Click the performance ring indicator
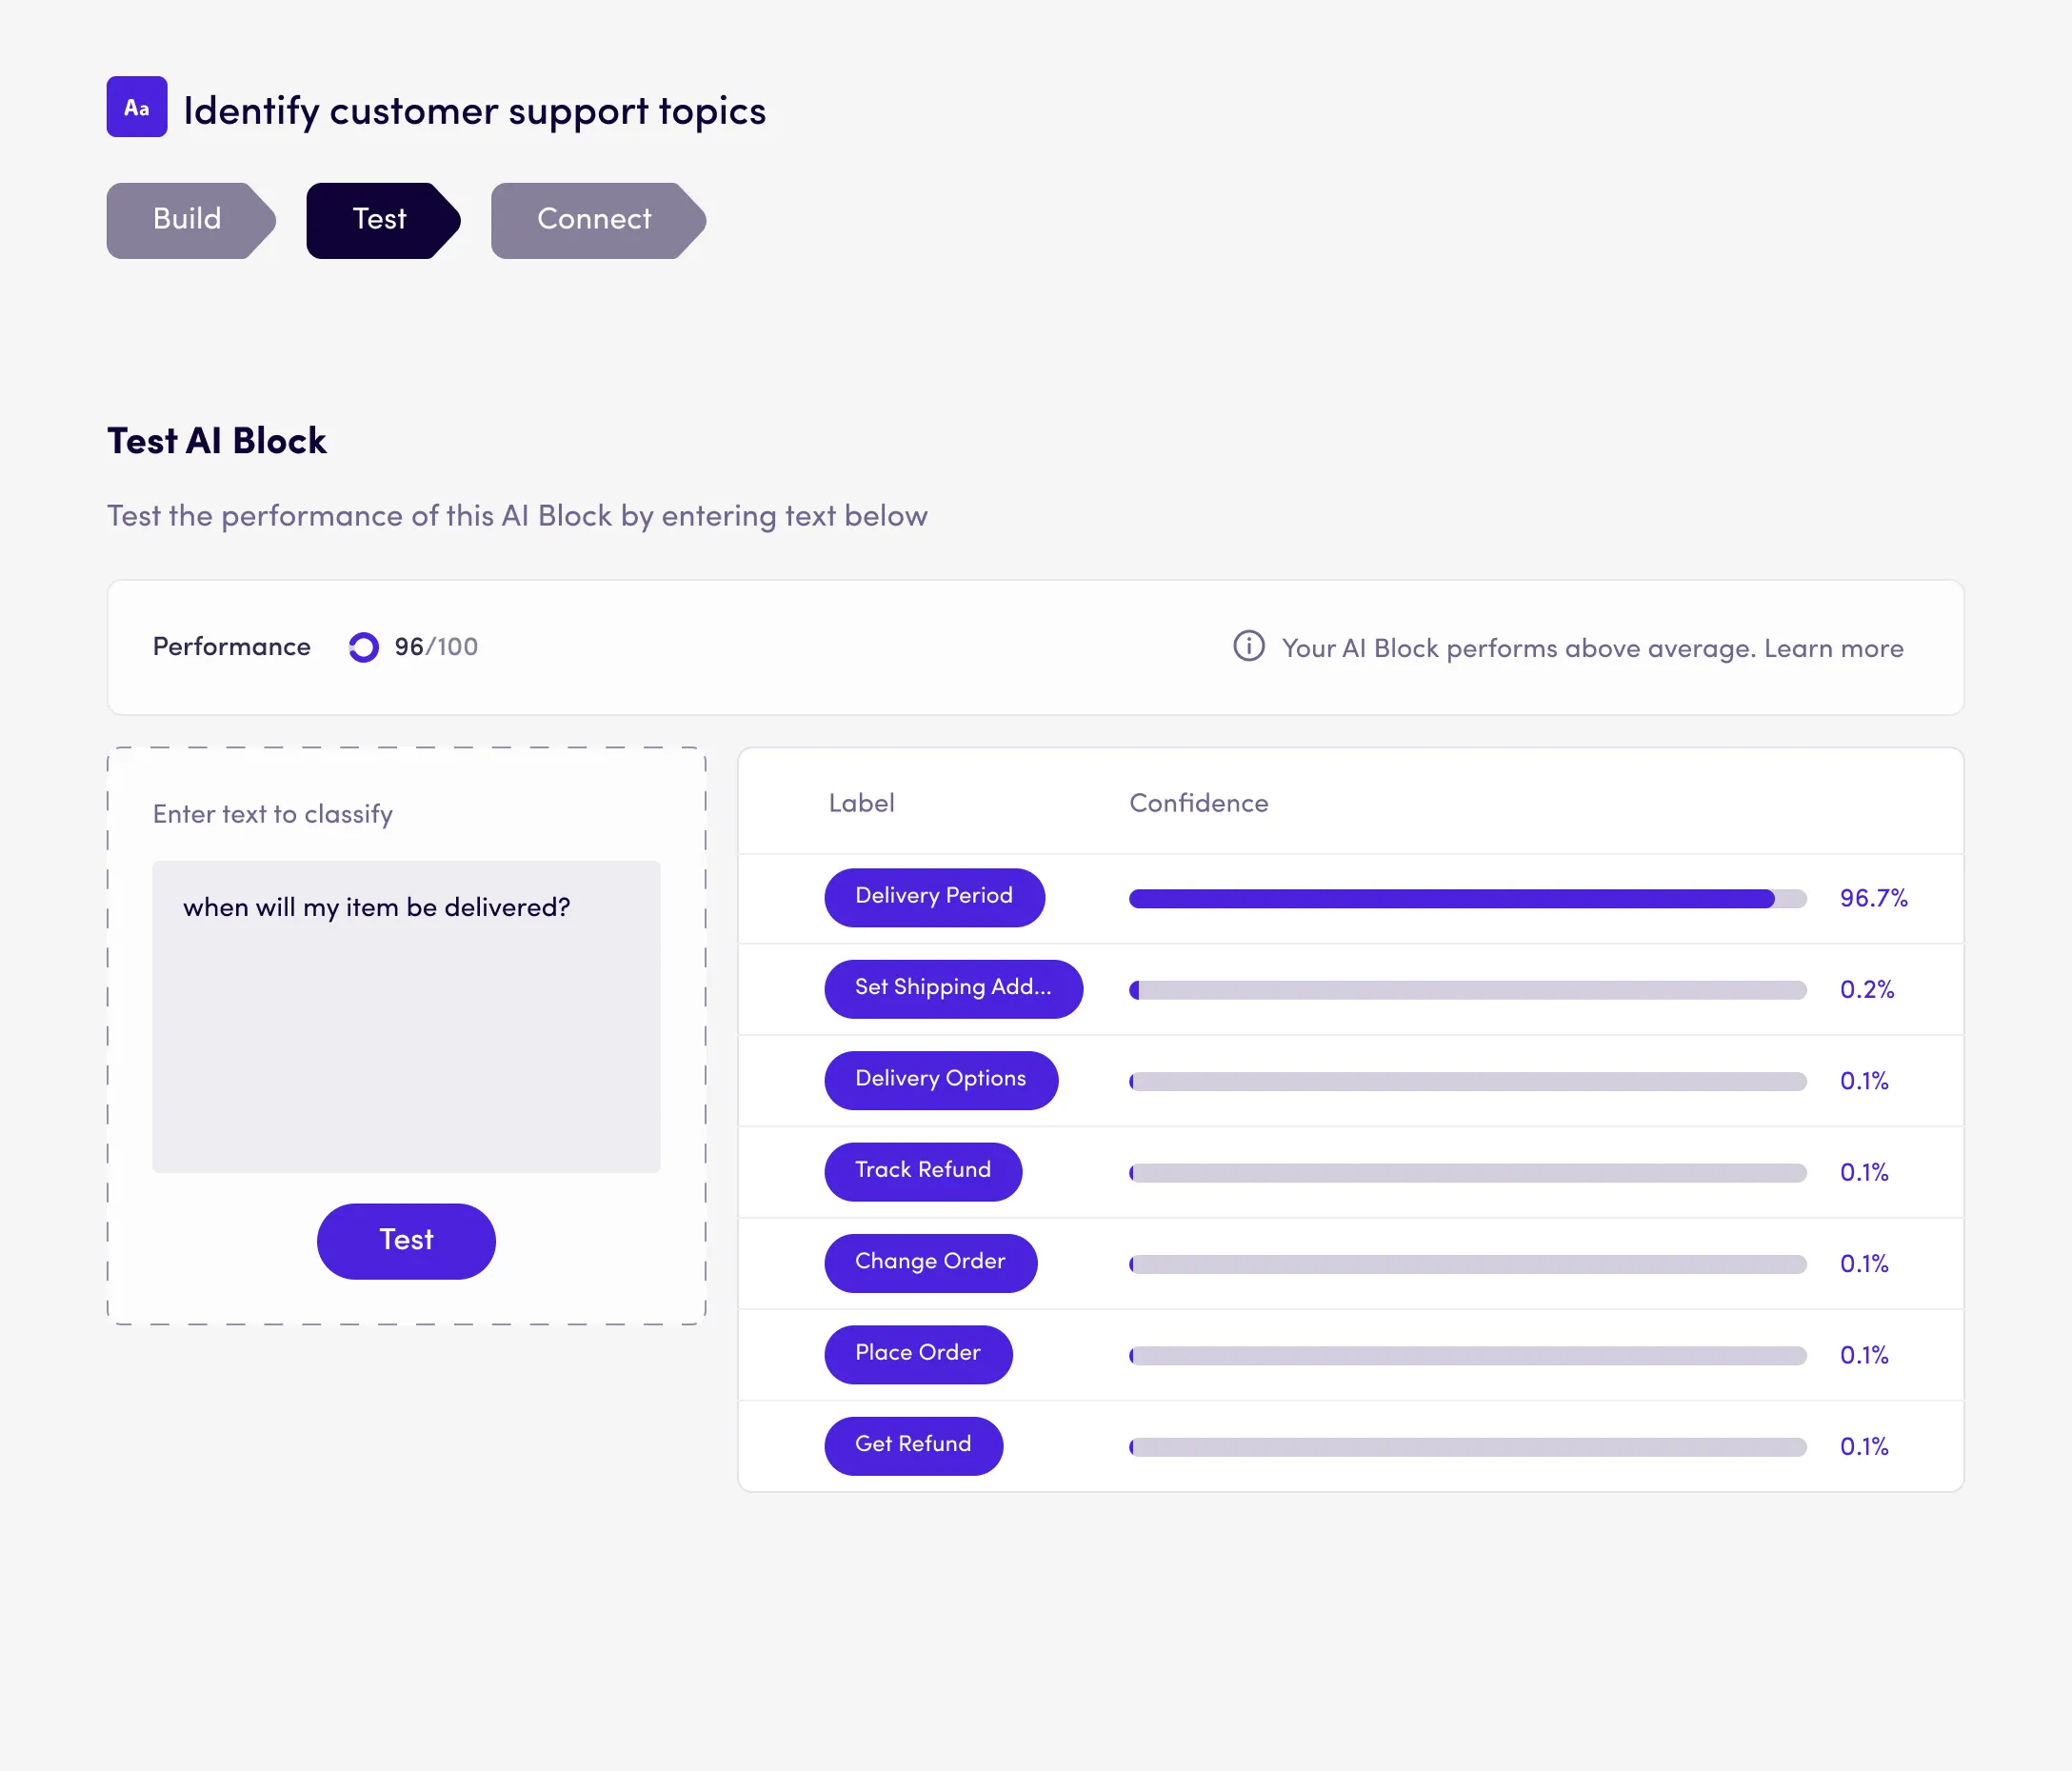Screen dimensions: 2072x1771 tap(363, 647)
